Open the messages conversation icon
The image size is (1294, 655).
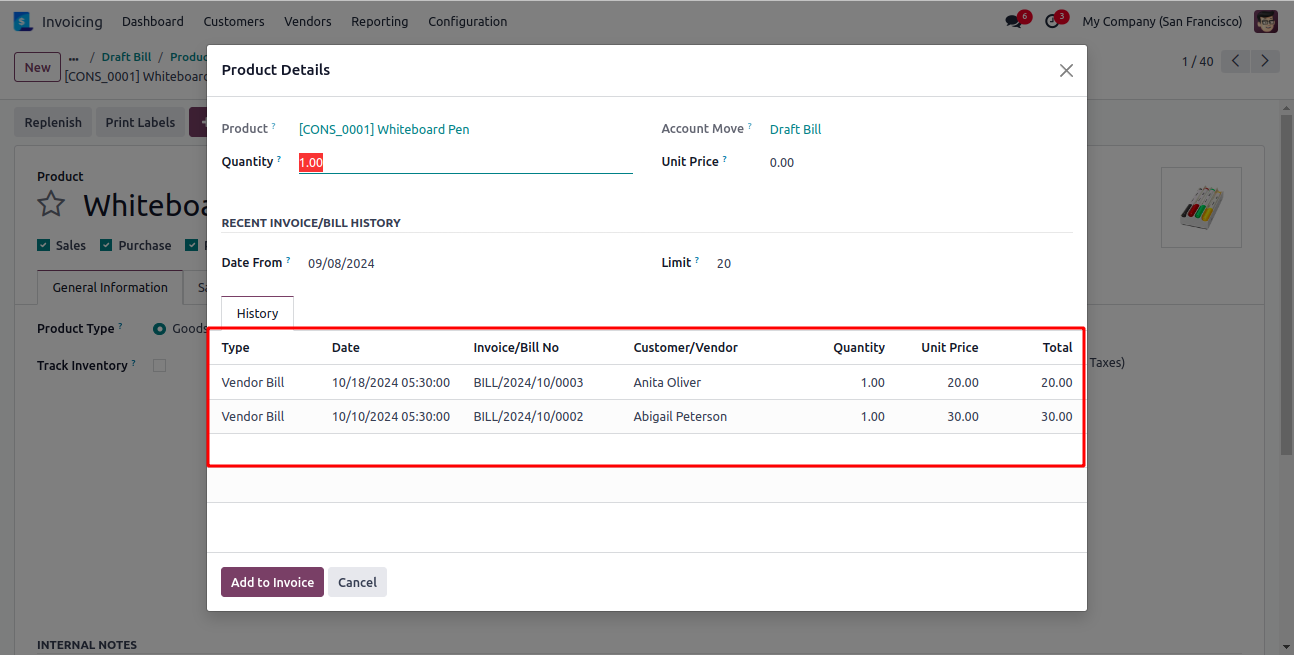pyautogui.click(x=1014, y=21)
